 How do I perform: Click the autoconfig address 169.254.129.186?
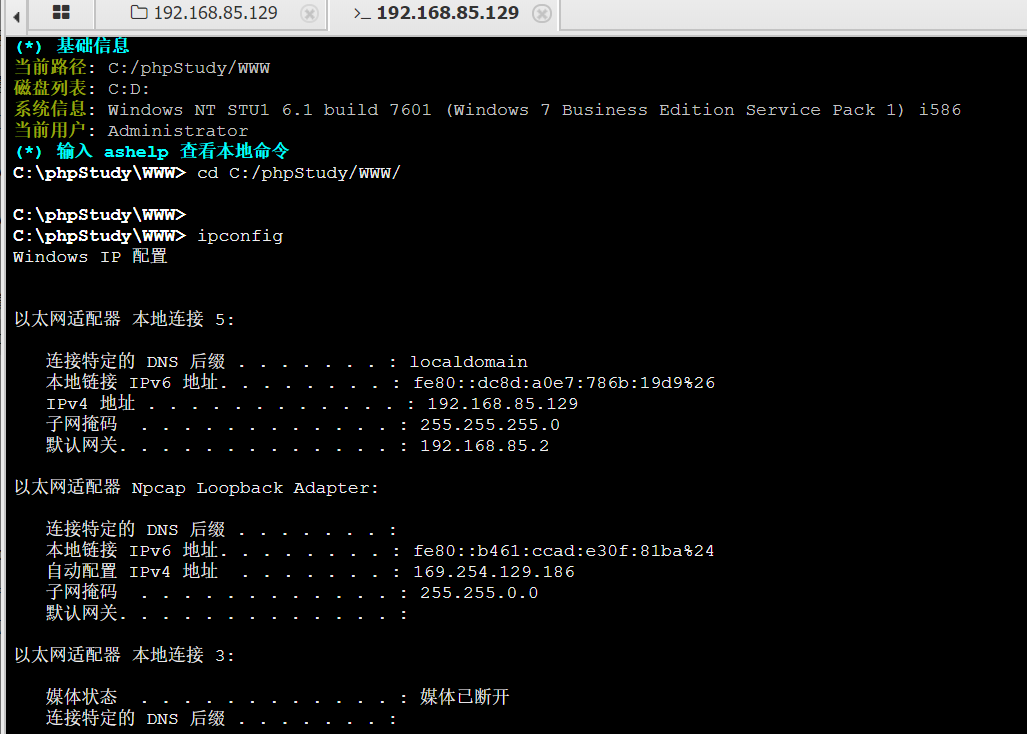tap(494, 572)
